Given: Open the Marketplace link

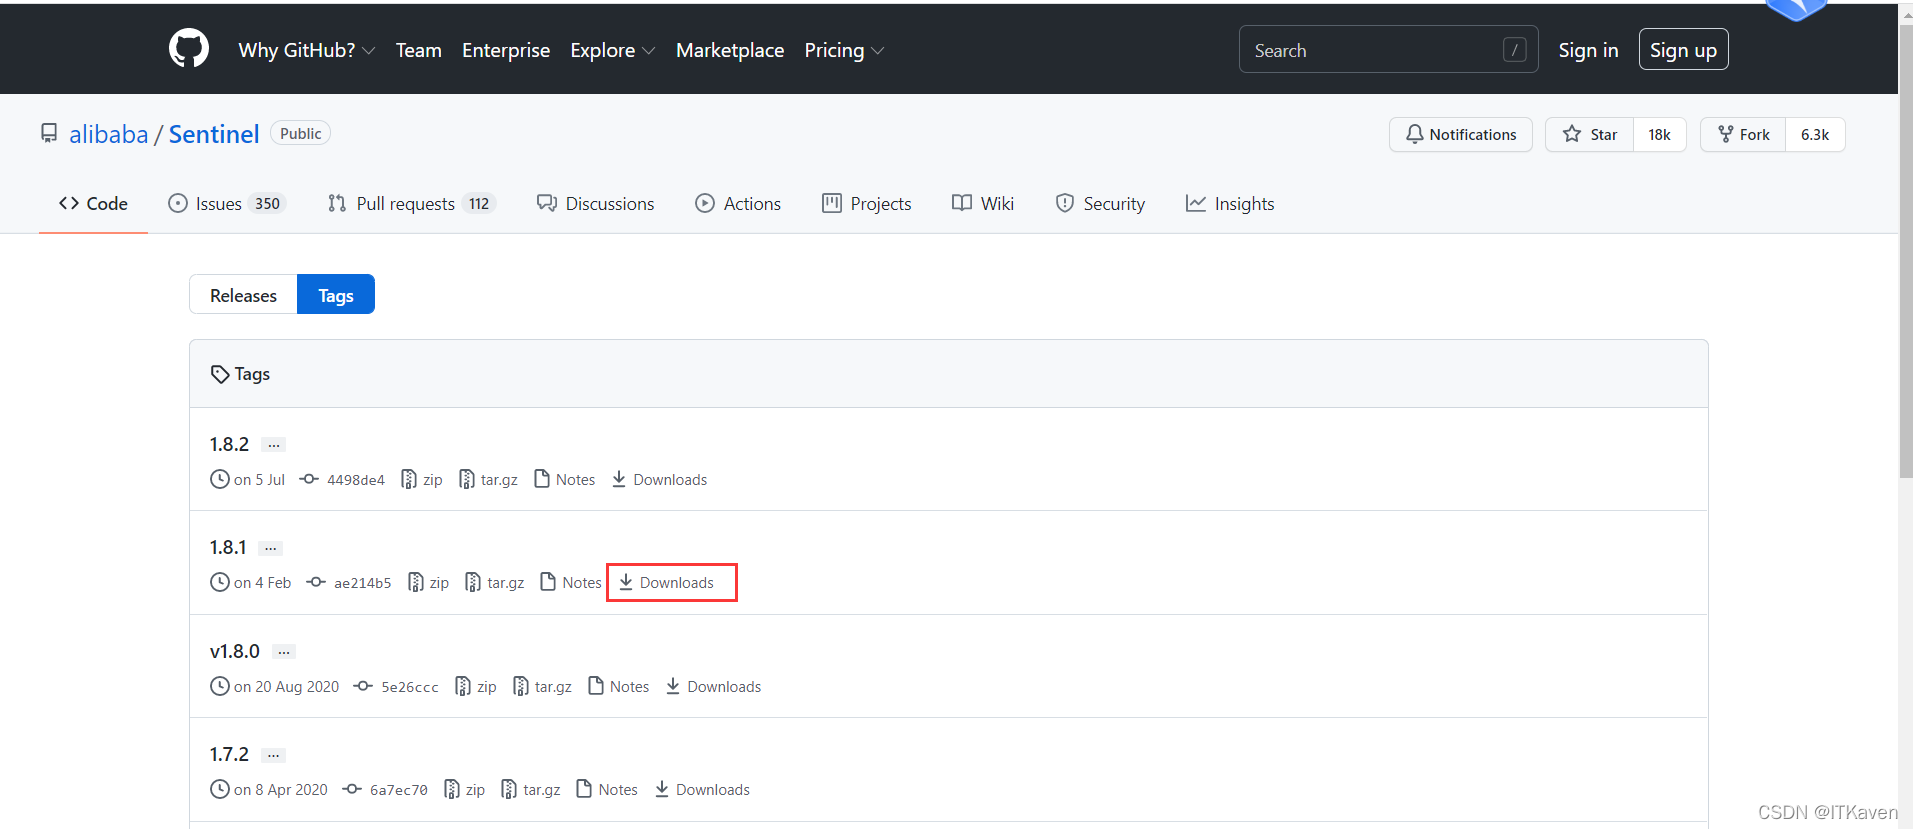Looking at the screenshot, I should click(x=730, y=50).
